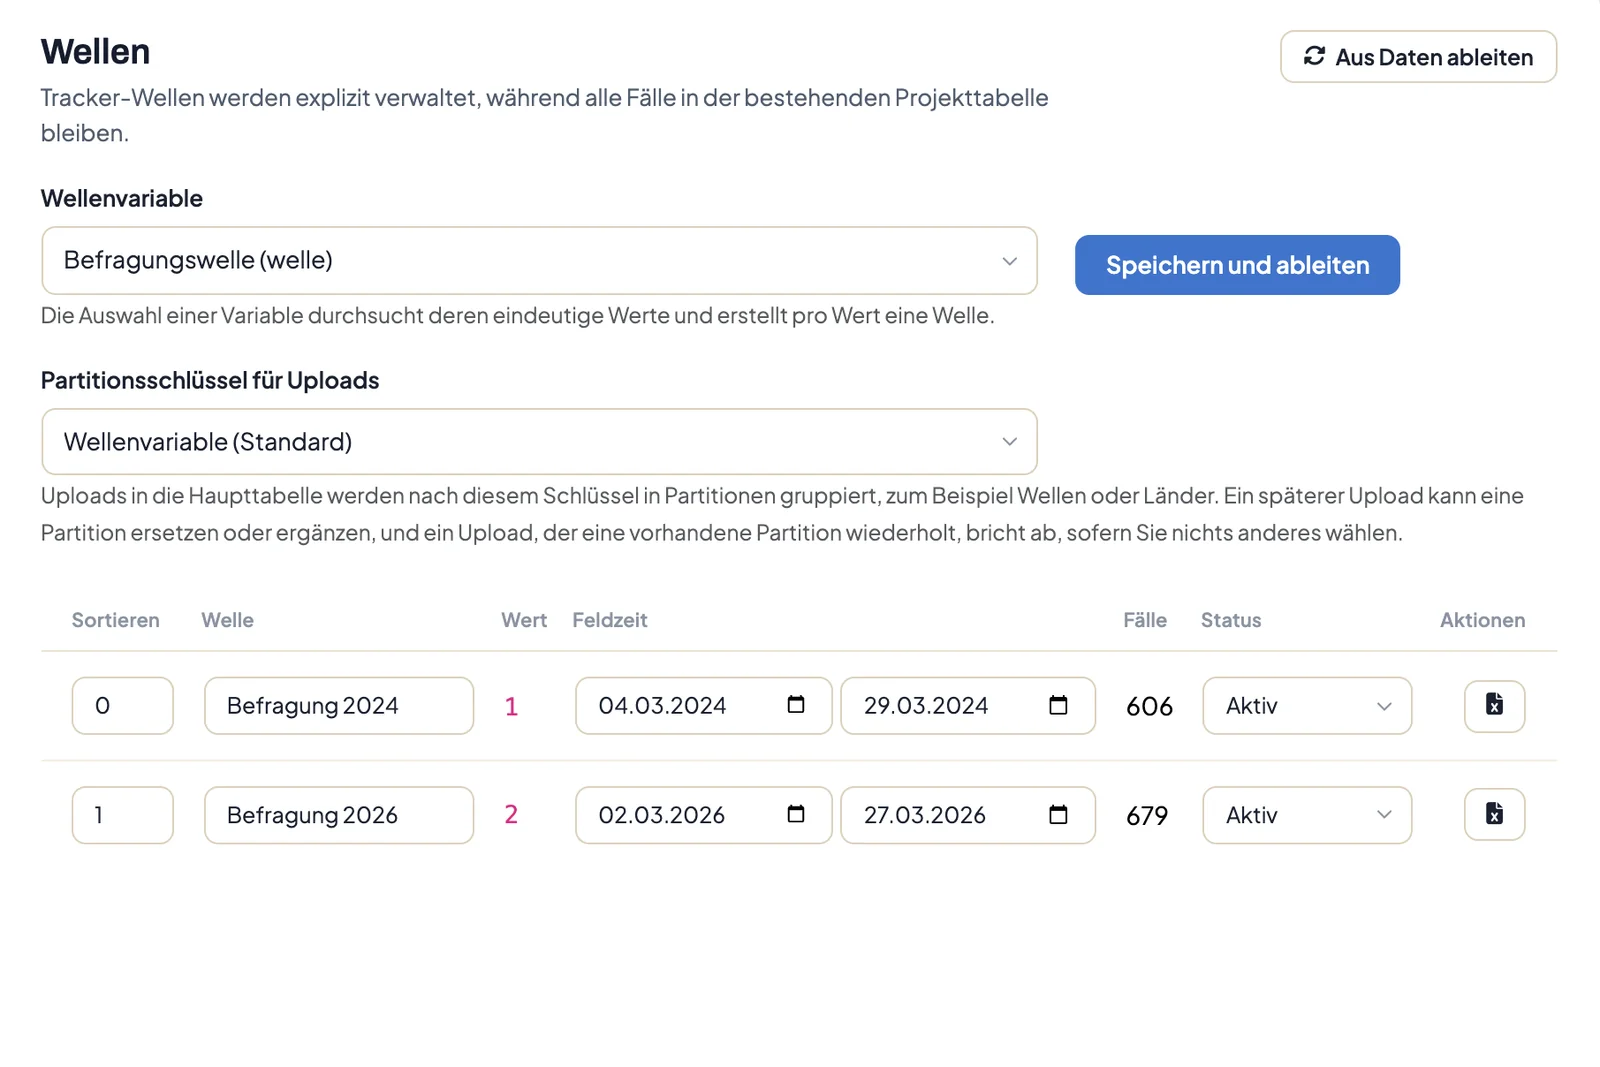Image resolution: width=1600 pixels, height=1067 pixels.
Task: Click Aus Daten ableiten button
Action: pos(1418,57)
